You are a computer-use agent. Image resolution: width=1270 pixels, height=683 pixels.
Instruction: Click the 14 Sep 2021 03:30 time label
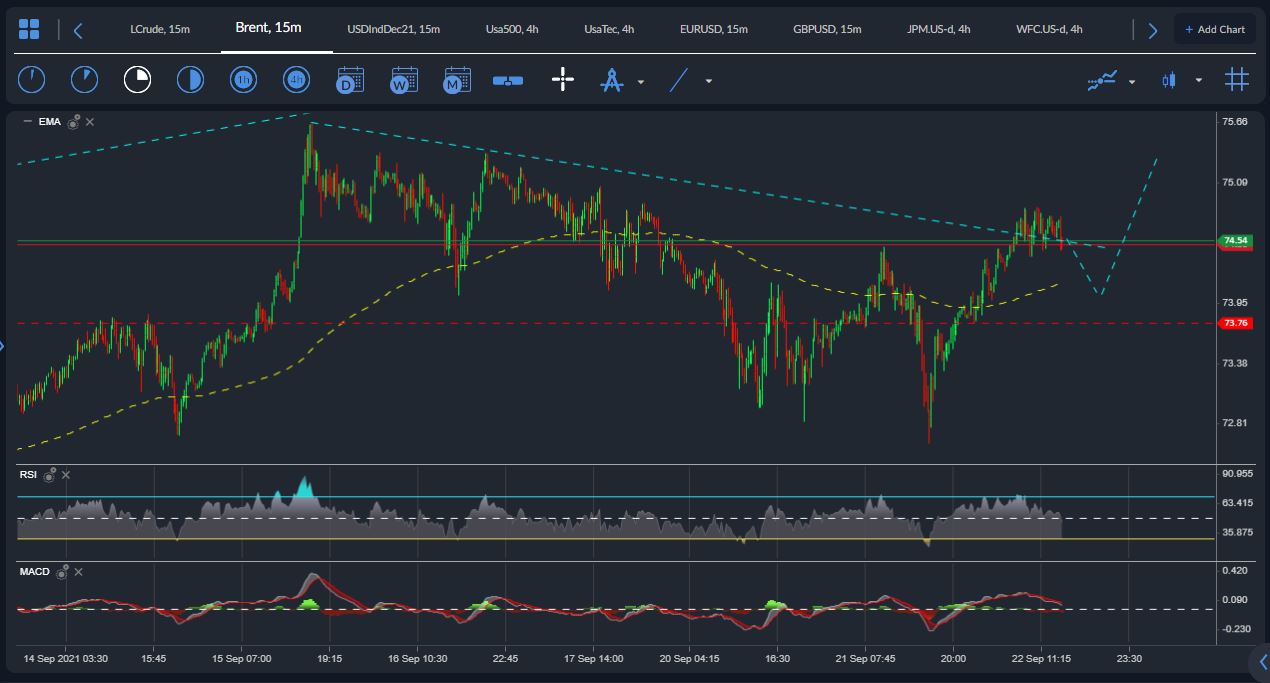66,659
